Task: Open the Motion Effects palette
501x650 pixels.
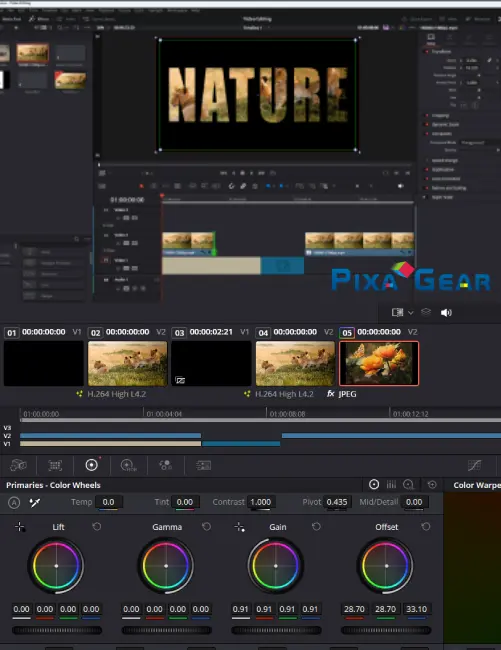Action: pos(203,466)
